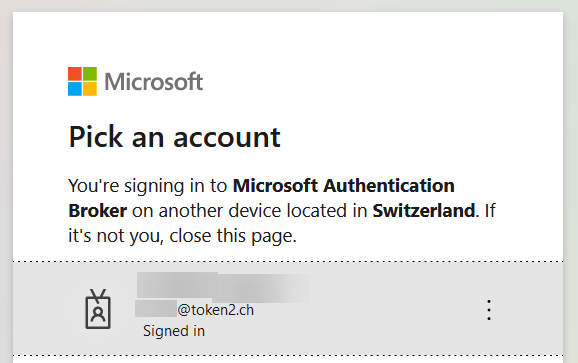Click the work account badge icon

(x=98, y=309)
